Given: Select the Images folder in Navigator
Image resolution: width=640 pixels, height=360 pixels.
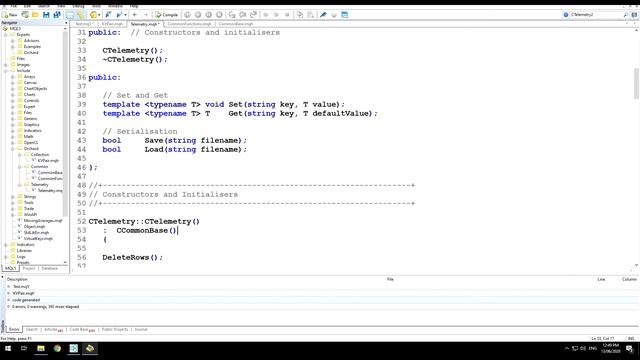Looking at the screenshot, I should [x=23, y=64].
